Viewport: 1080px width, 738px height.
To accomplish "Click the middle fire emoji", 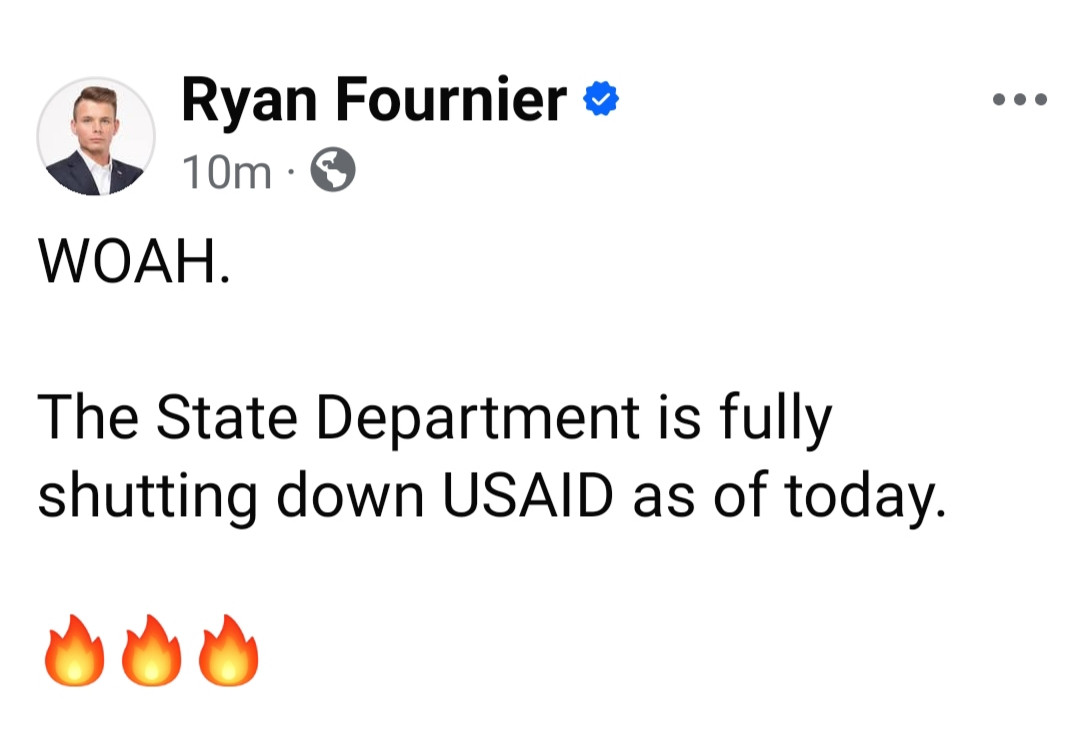I will coord(150,651).
